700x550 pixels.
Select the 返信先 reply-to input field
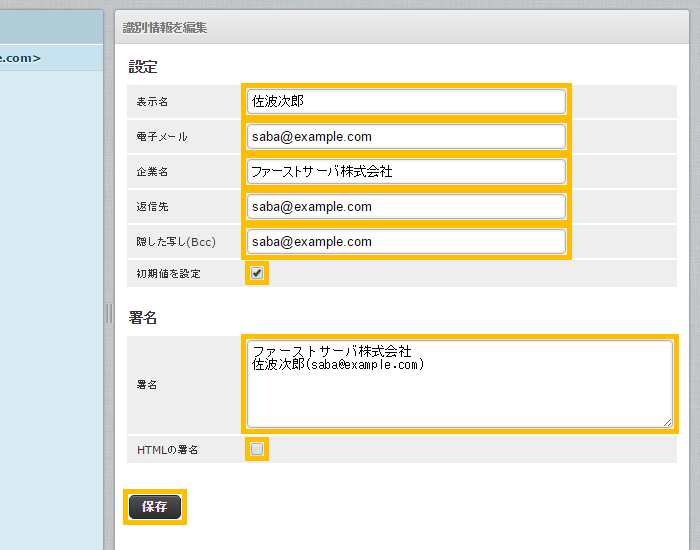pyautogui.click(x=405, y=206)
